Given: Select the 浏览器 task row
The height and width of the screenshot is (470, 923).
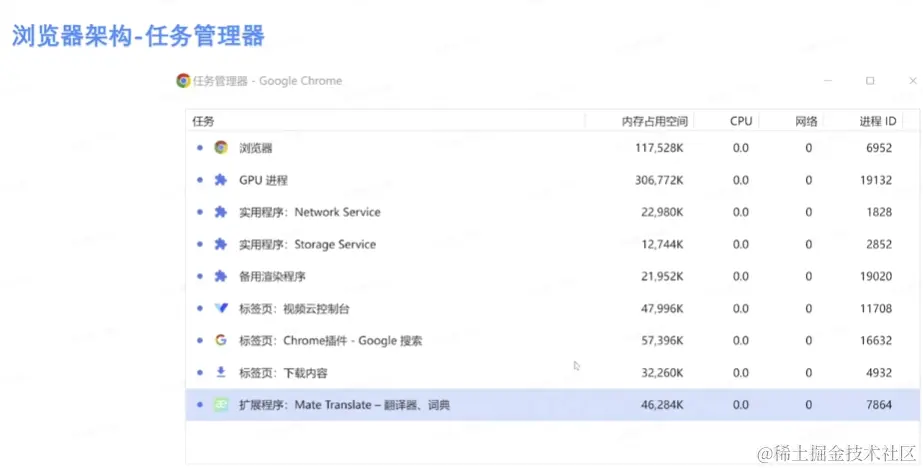Looking at the screenshot, I should click(x=552, y=148).
